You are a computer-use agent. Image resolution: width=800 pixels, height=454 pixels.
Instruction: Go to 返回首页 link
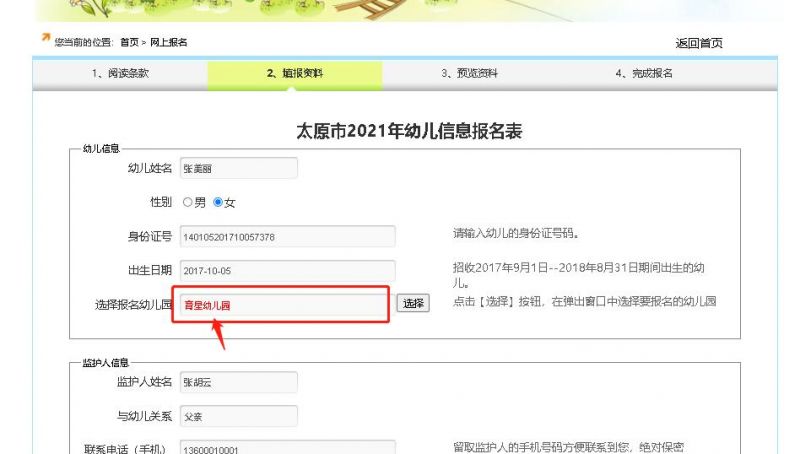699,43
